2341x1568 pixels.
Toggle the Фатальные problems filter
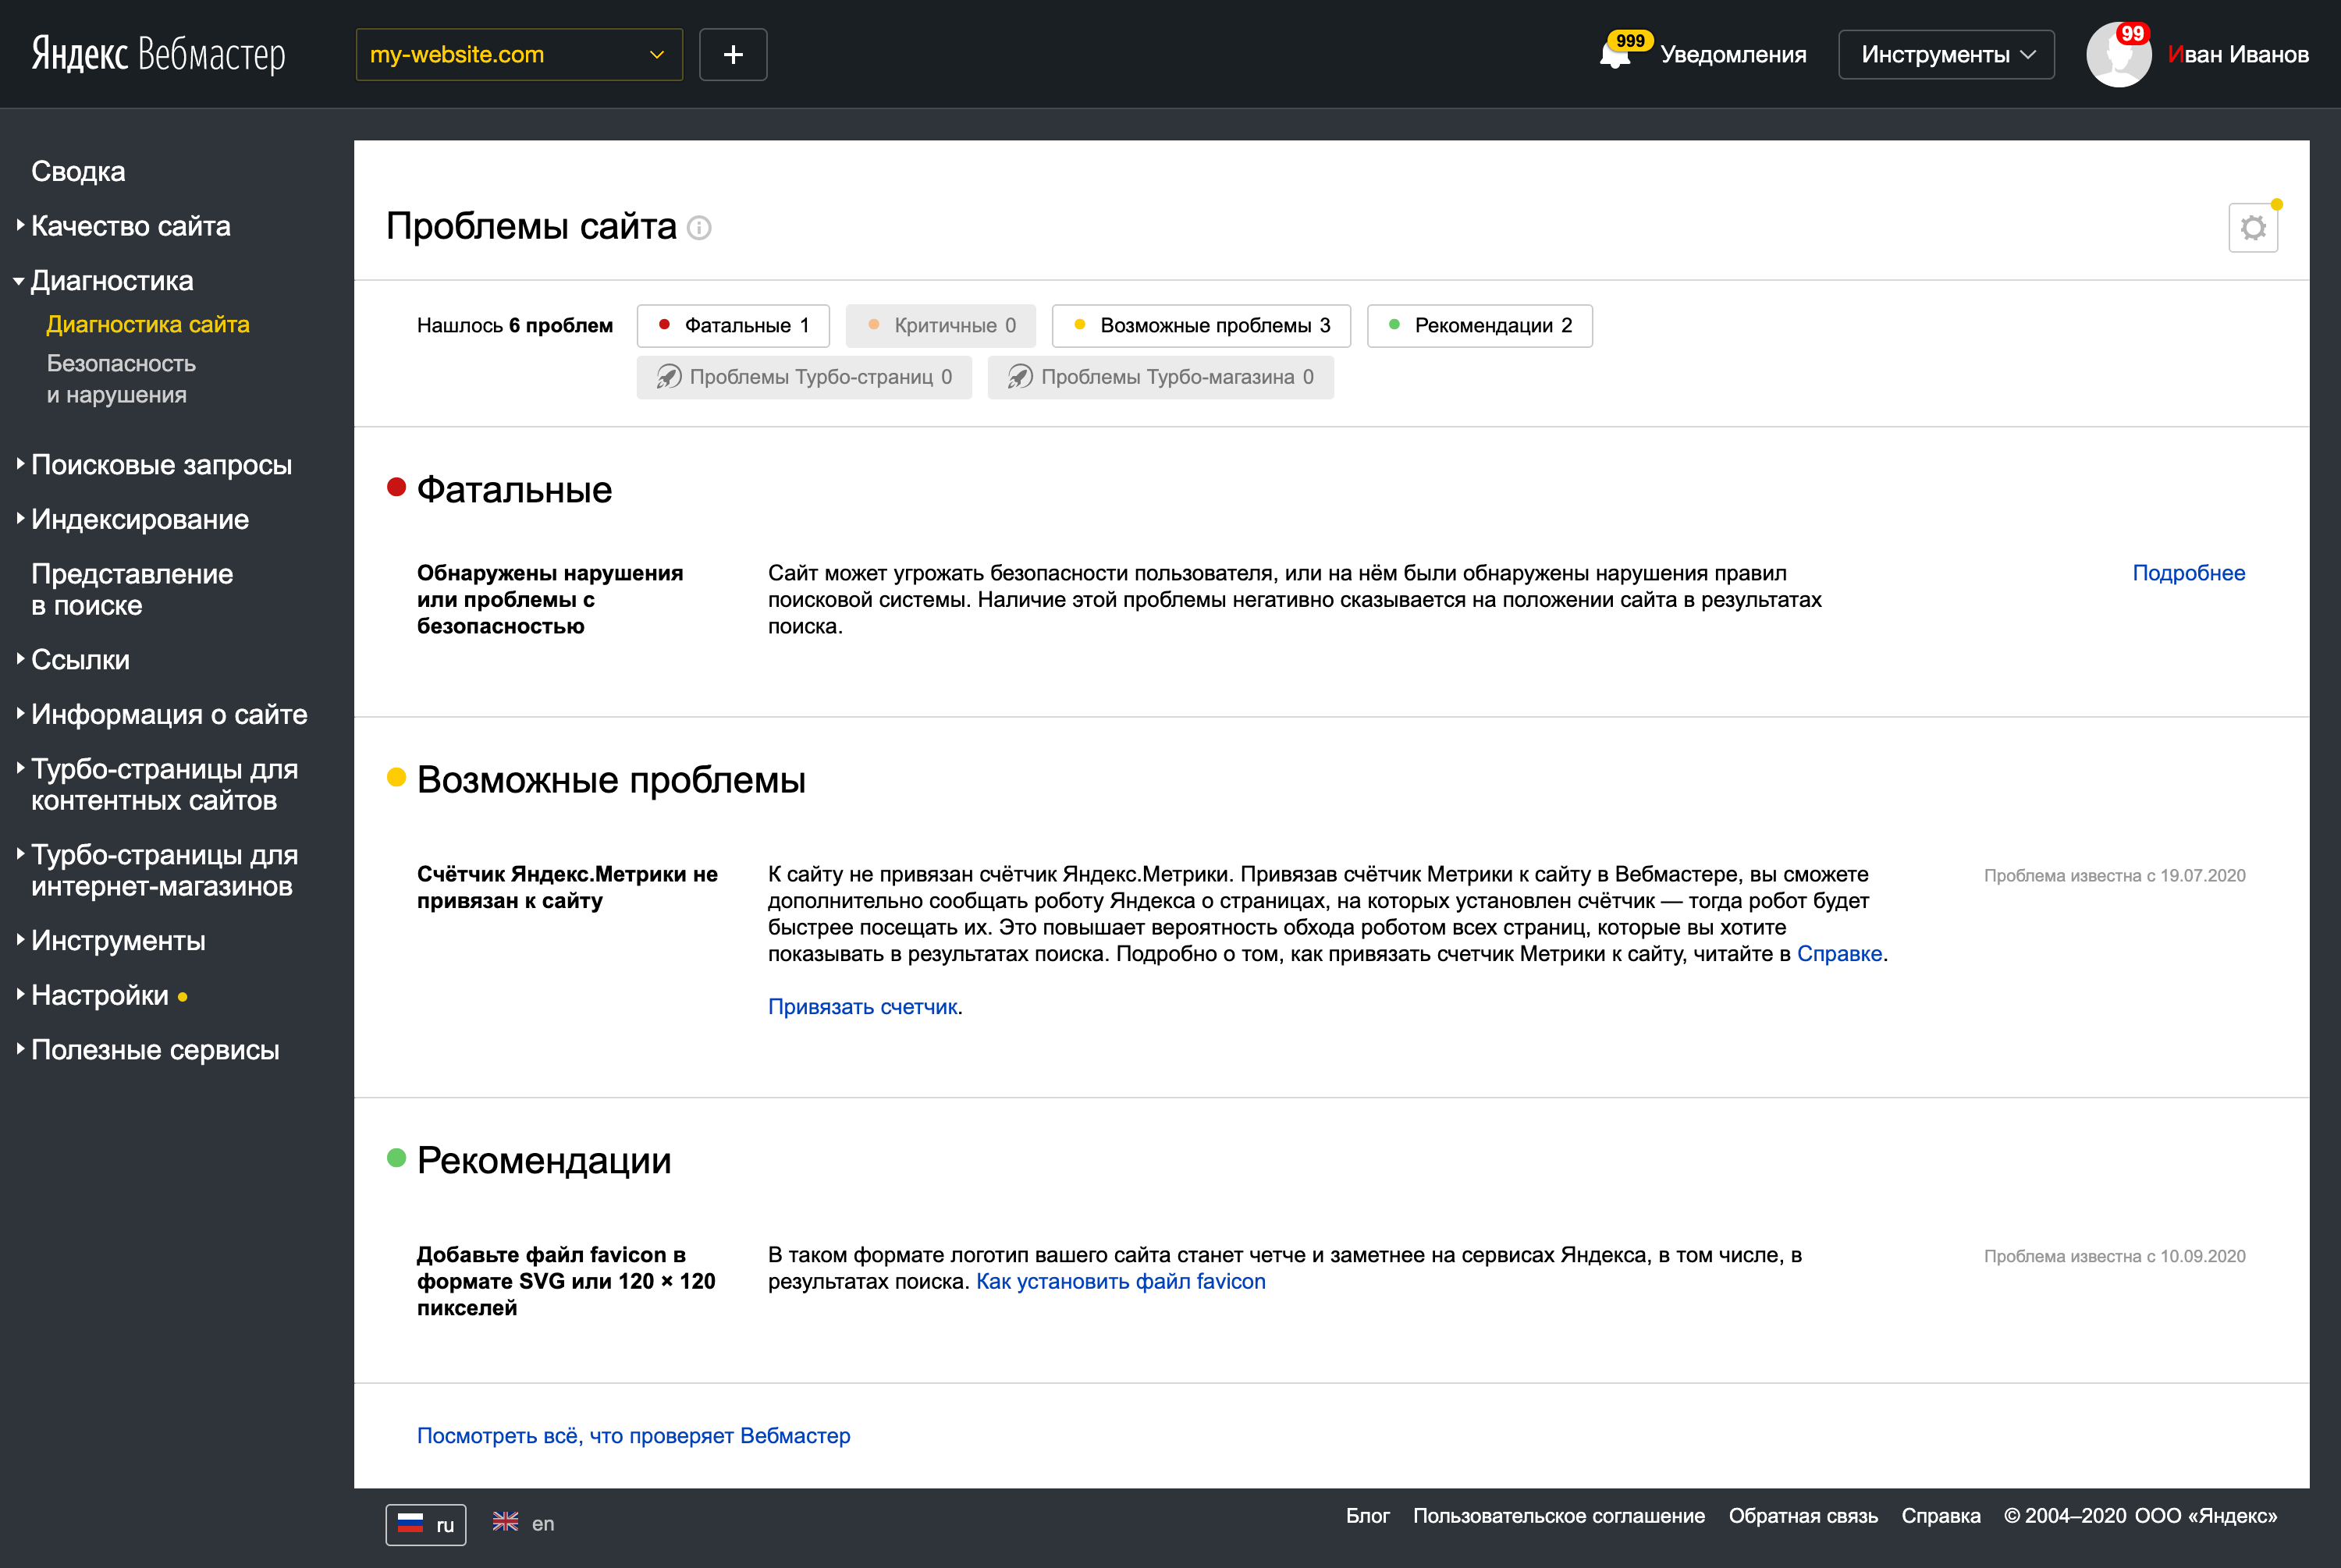coord(733,325)
